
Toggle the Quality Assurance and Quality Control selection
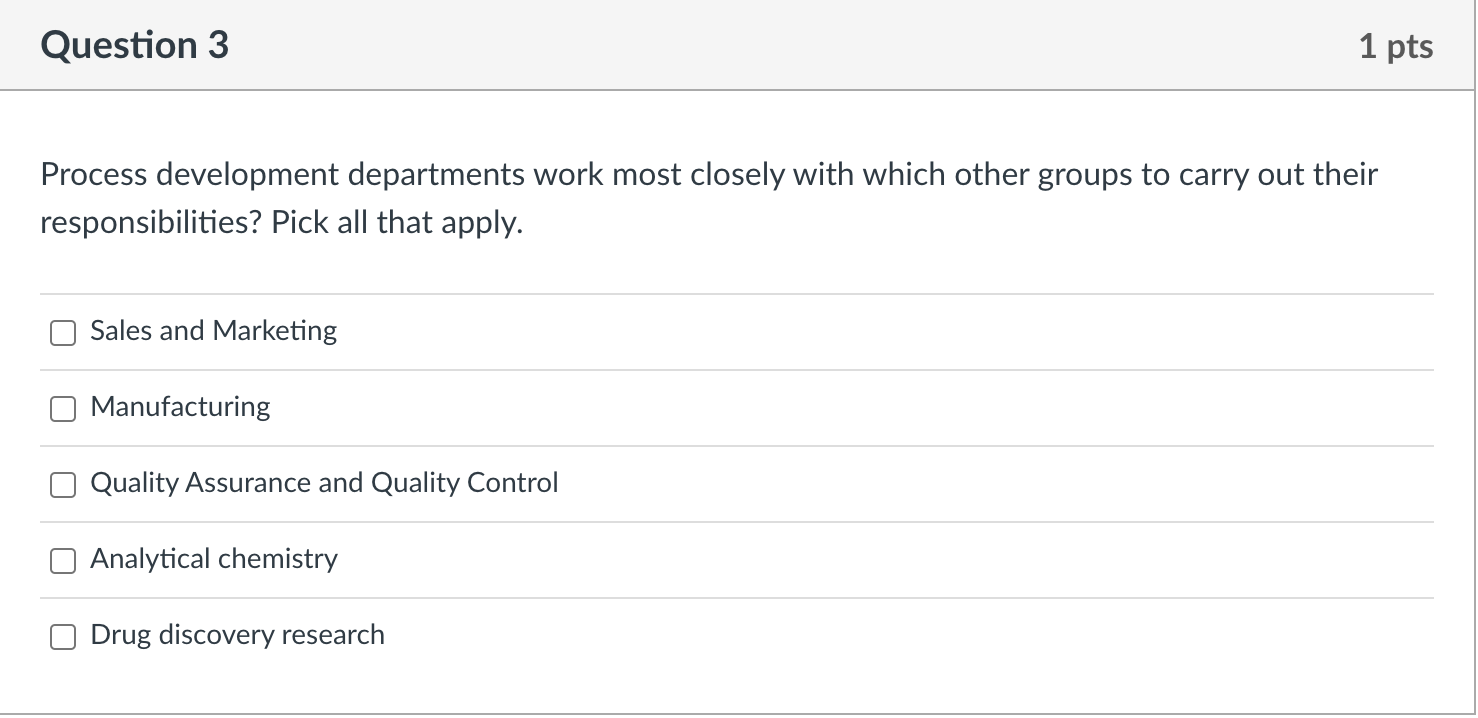point(62,484)
